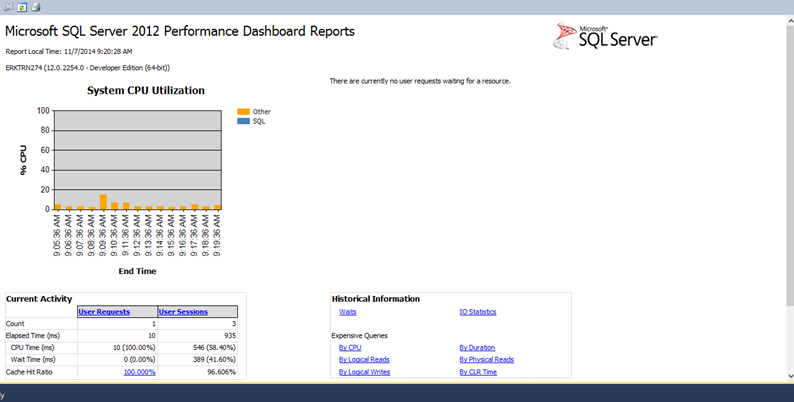View expensive queries By Logical Writes
The height and width of the screenshot is (402, 794).
click(x=365, y=372)
